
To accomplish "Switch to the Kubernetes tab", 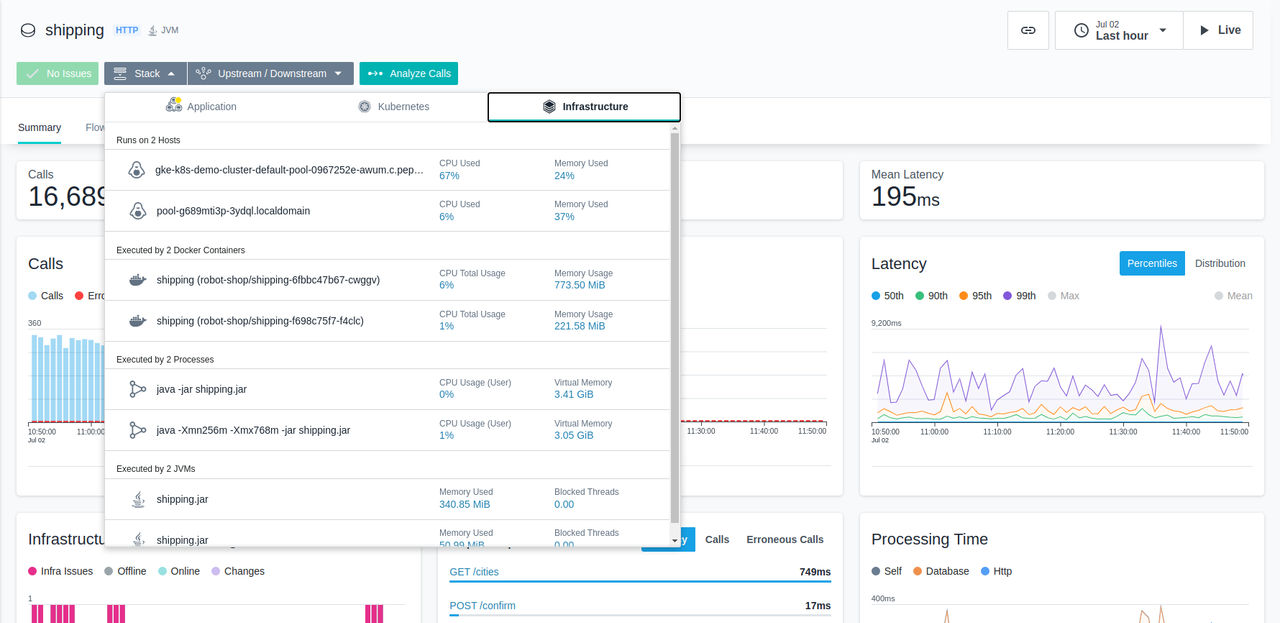I will [x=394, y=106].
